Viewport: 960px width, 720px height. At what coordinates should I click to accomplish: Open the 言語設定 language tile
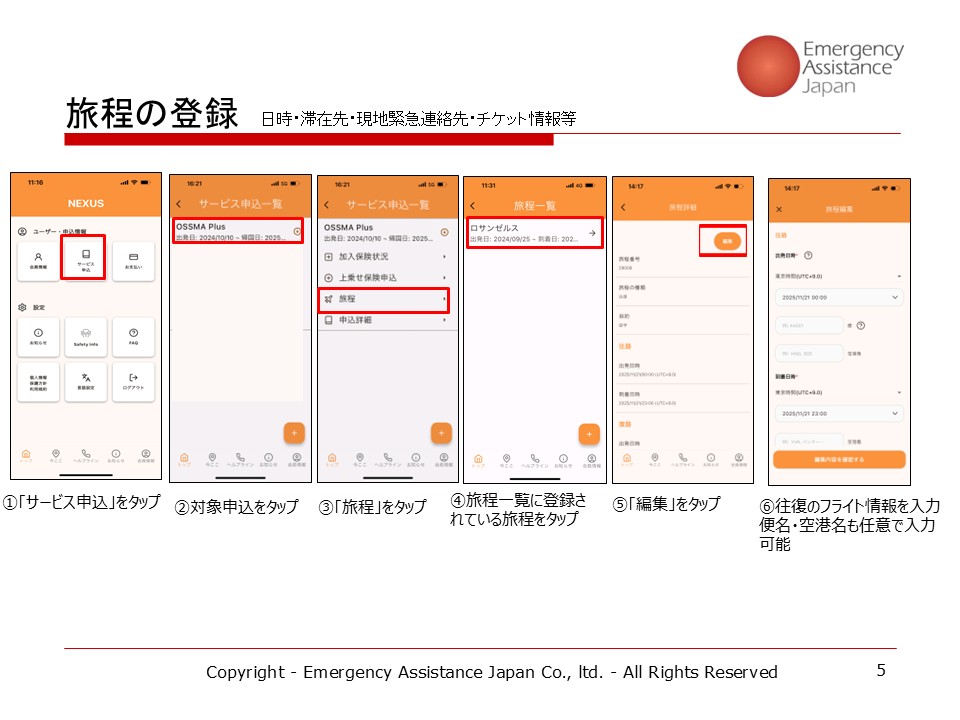[85, 381]
